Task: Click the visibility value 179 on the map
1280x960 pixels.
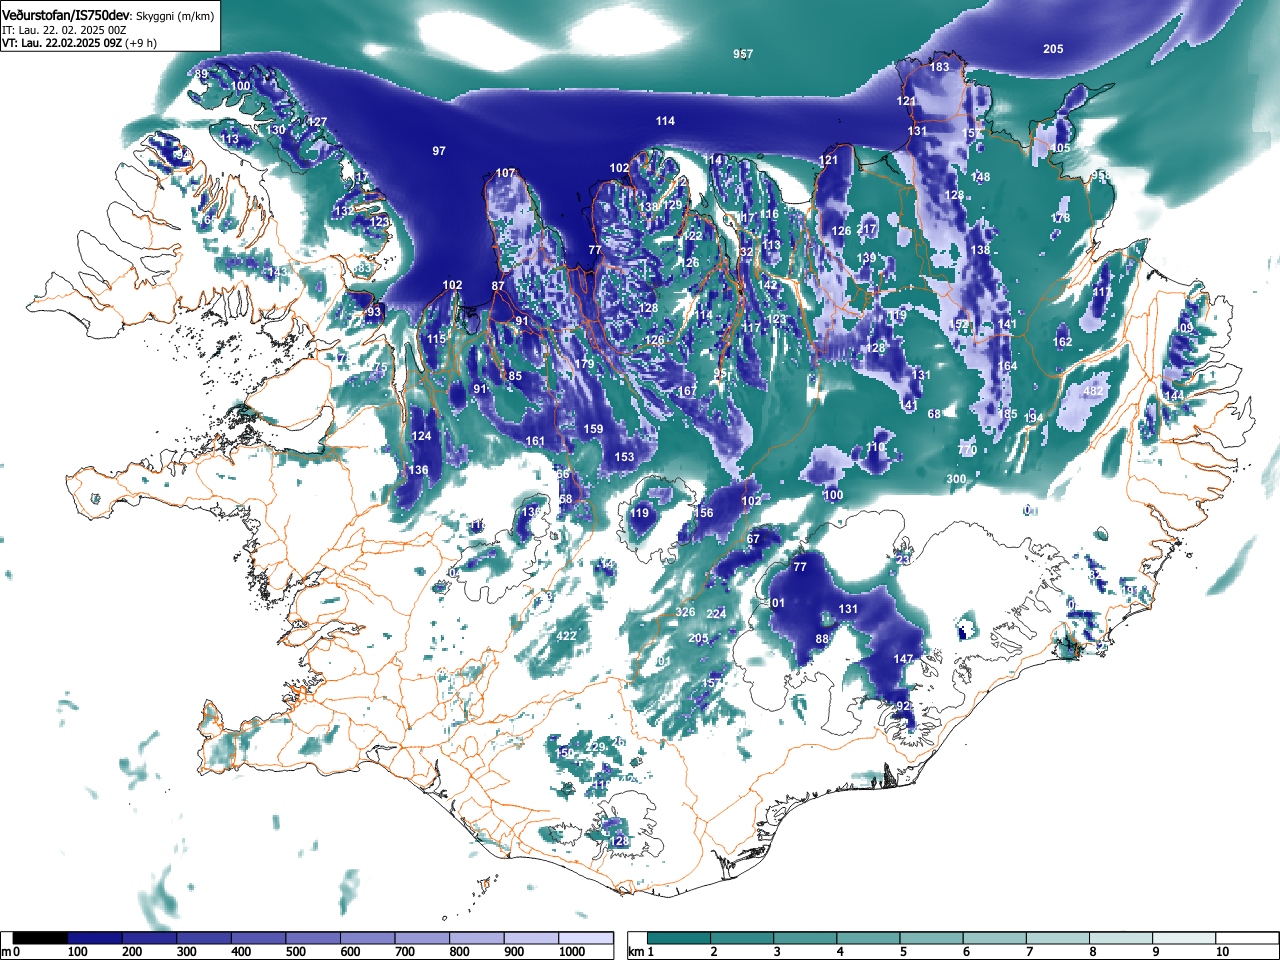Action: pyautogui.click(x=584, y=364)
